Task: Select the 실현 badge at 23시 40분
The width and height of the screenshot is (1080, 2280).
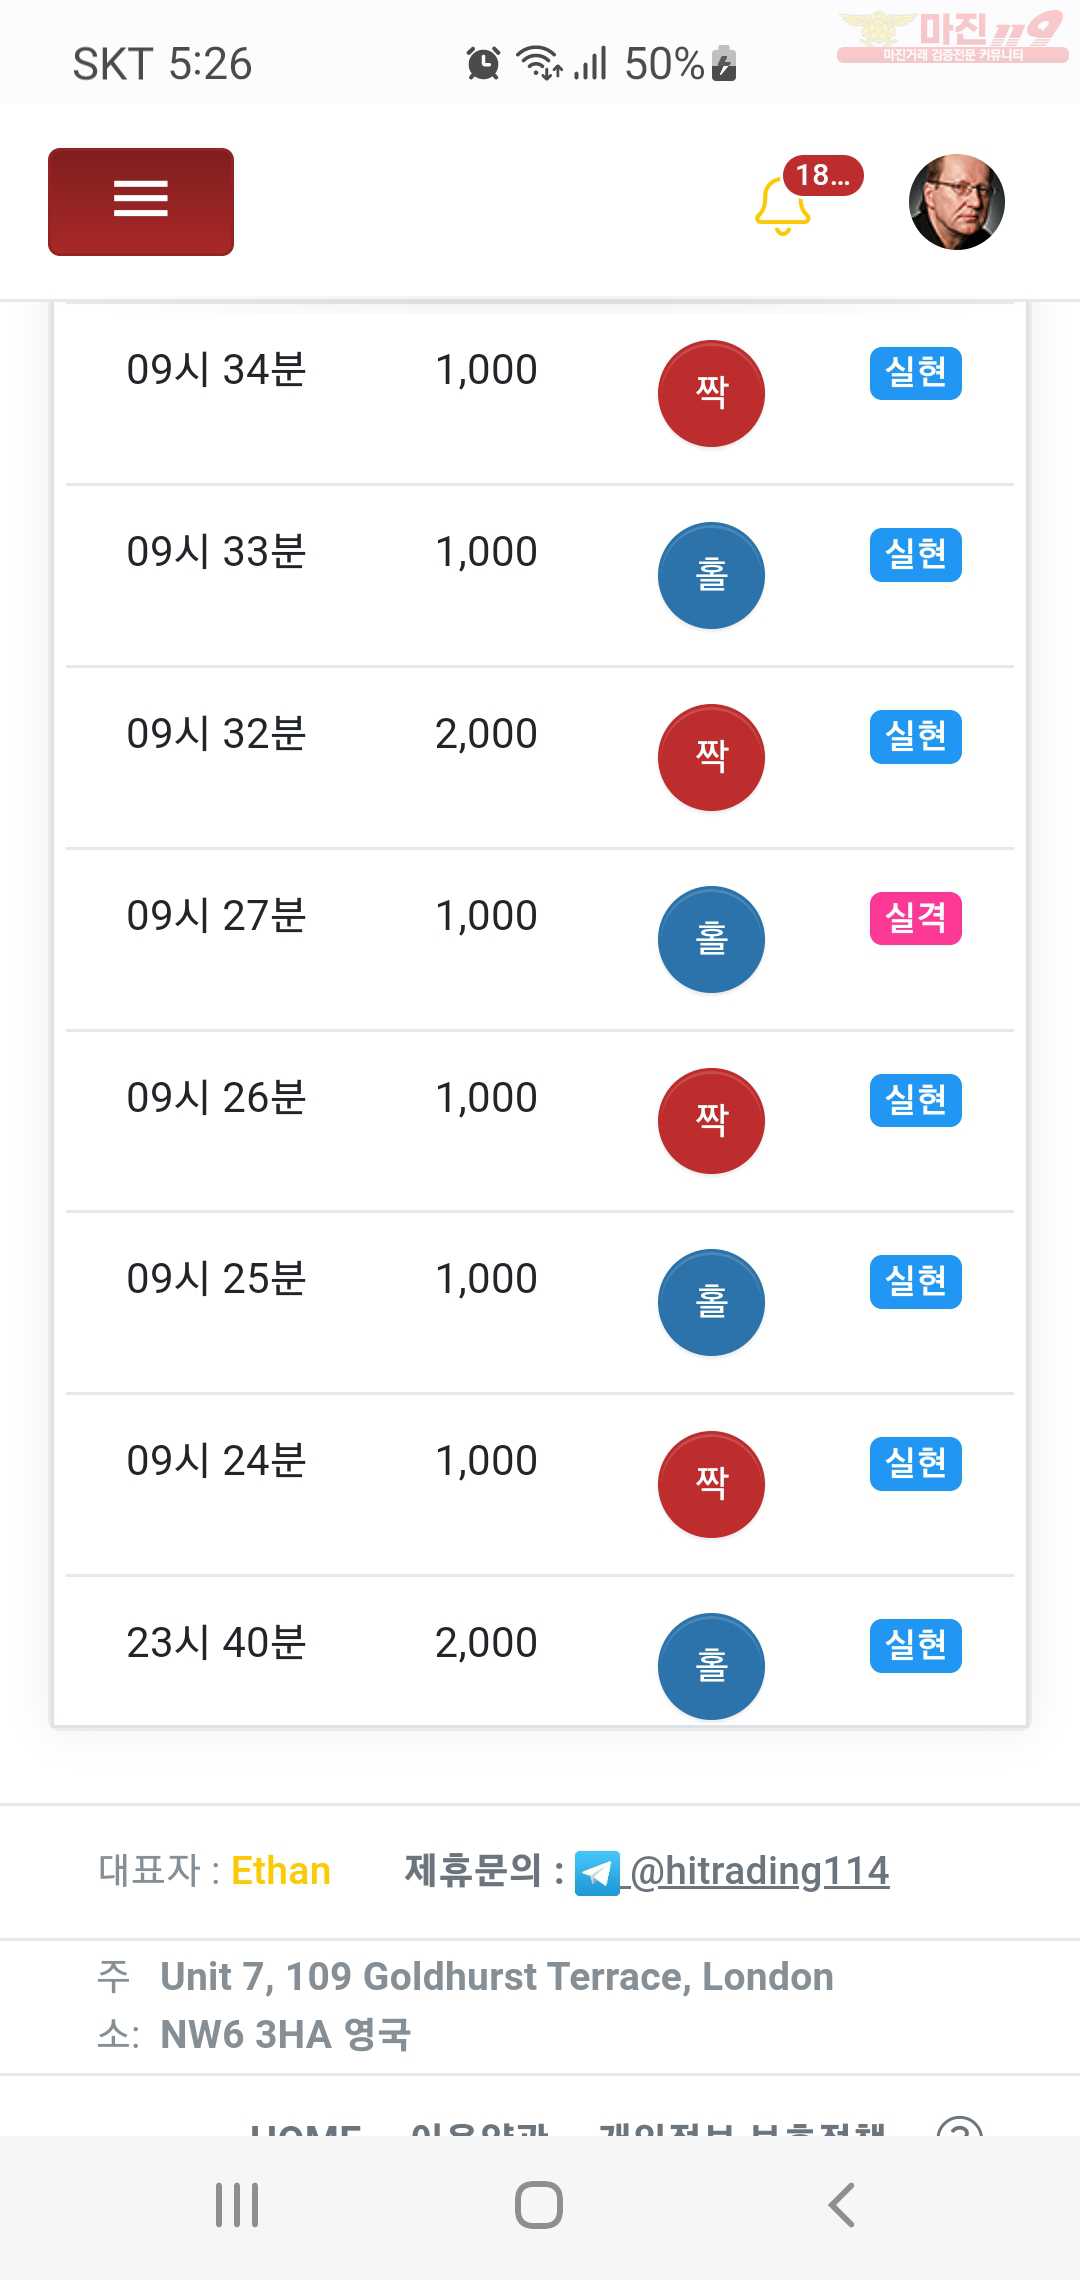Action: click(916, 1645)
